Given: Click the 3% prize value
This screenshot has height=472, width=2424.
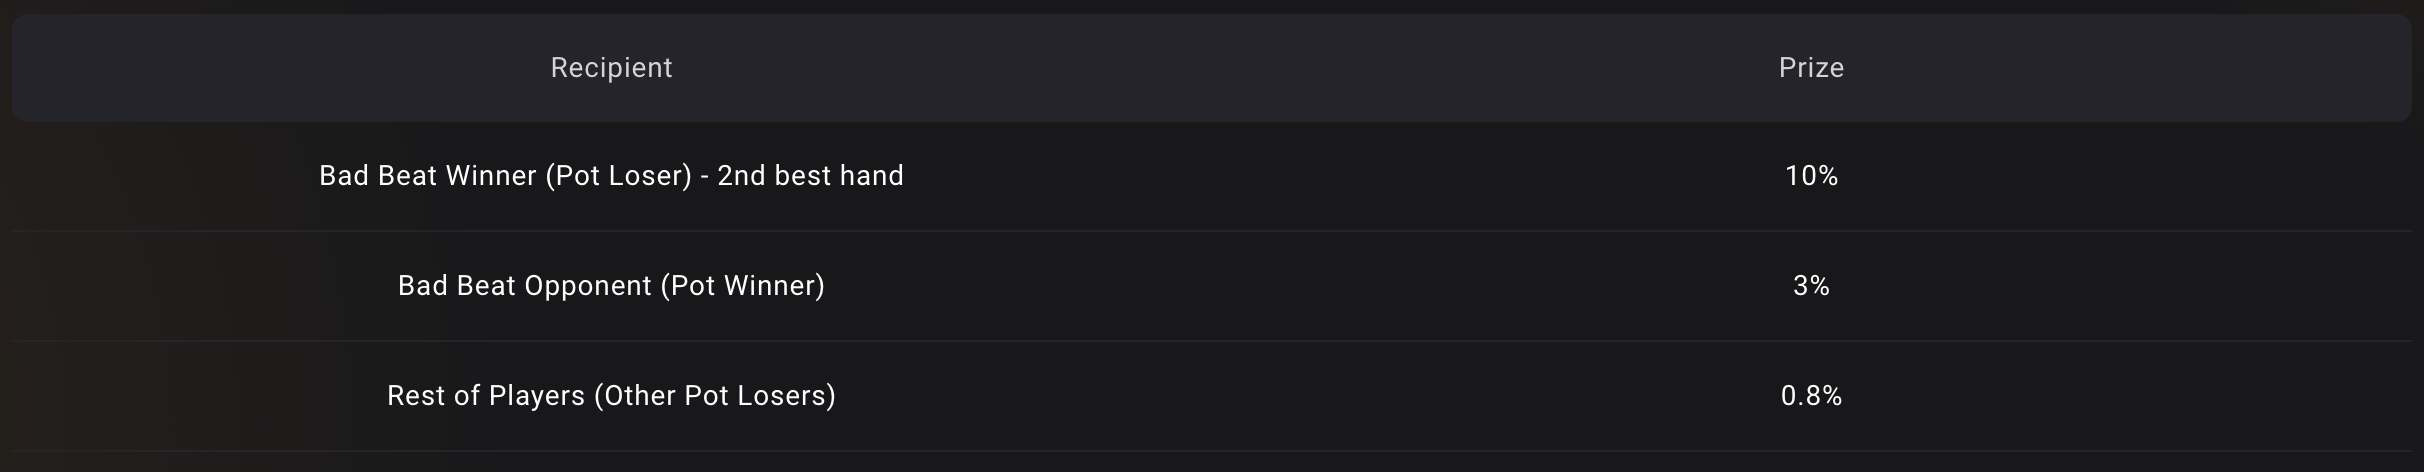Looking at the screenshot, I should [1811, 286].
